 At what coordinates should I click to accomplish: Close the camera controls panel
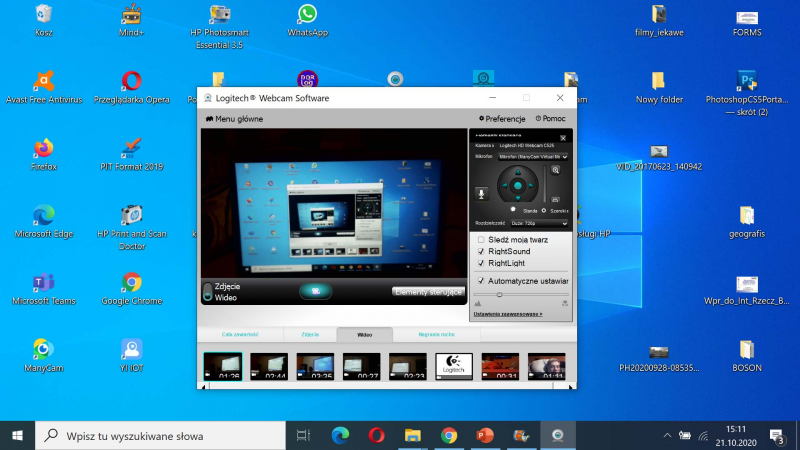(563, 138)
